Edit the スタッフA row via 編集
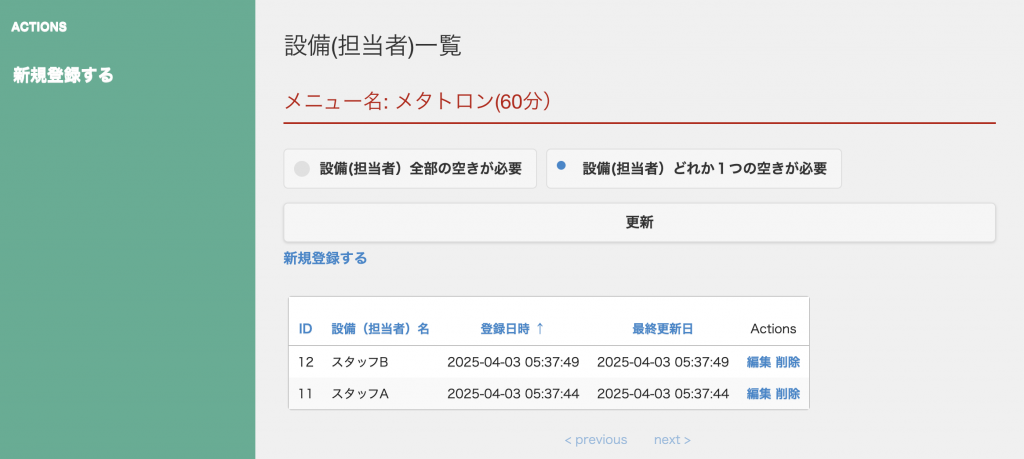The width and height of the screenshot is (1024, 459). (x=758, y=394)
